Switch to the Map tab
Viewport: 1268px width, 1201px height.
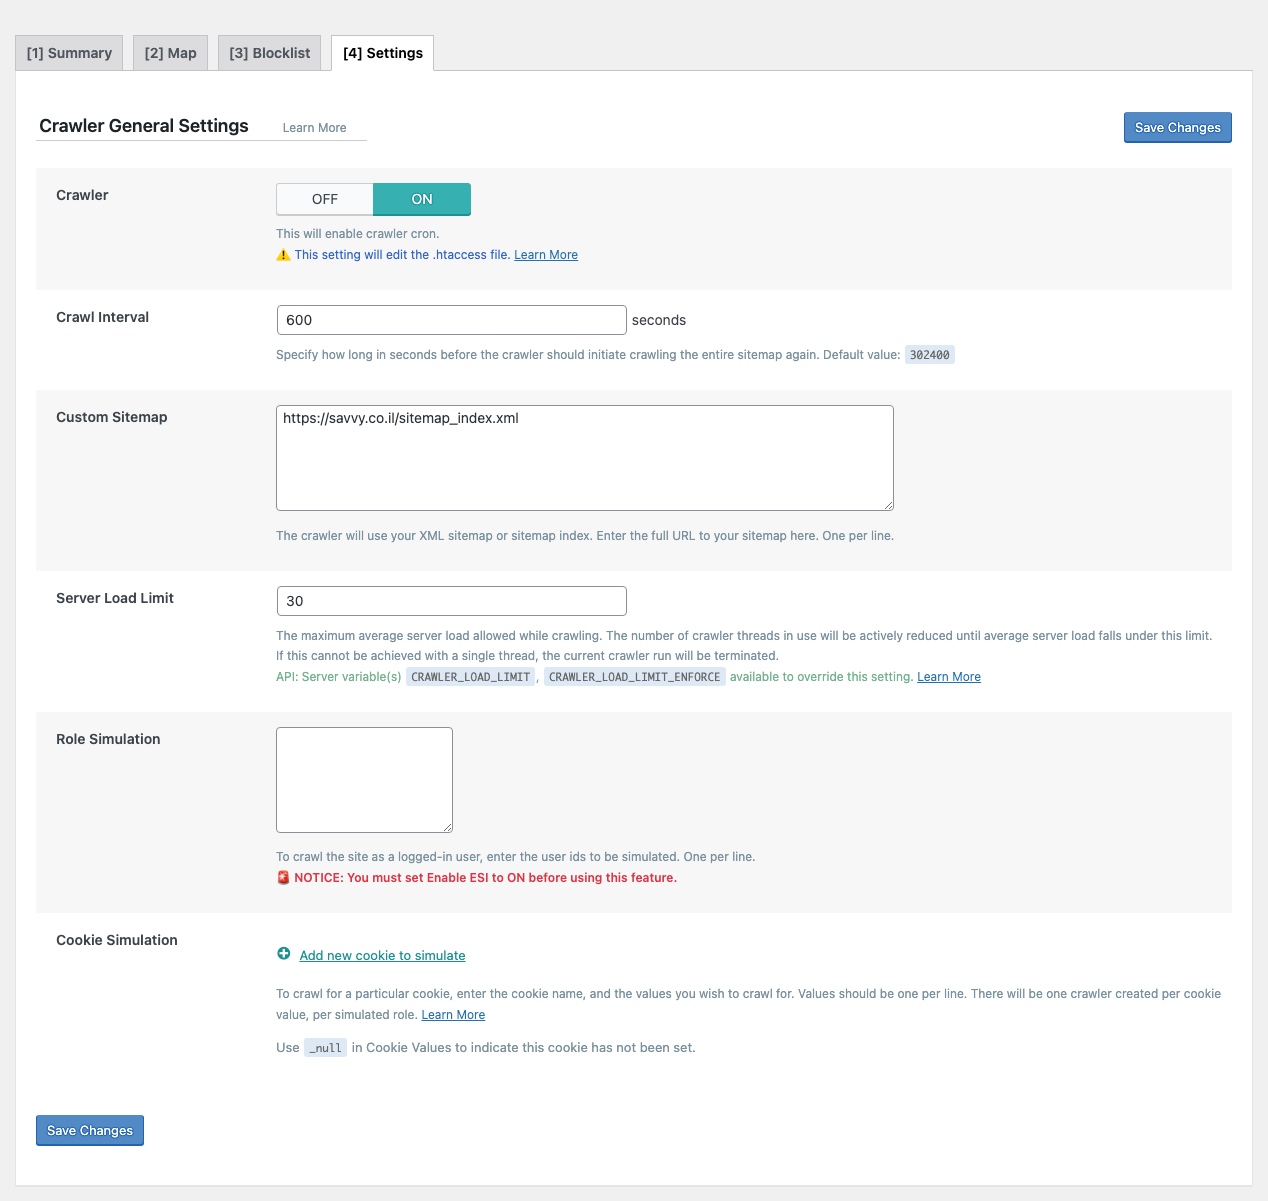[x=170, y=53]
